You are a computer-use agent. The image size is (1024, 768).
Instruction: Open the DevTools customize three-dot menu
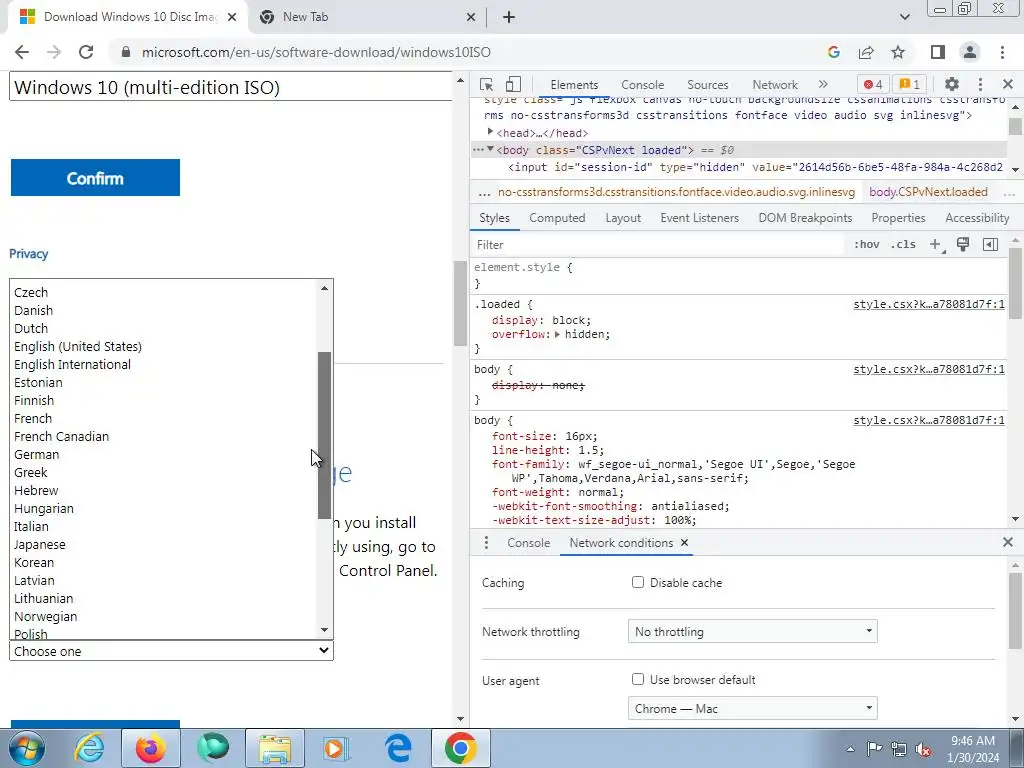[x=980, y=84]
